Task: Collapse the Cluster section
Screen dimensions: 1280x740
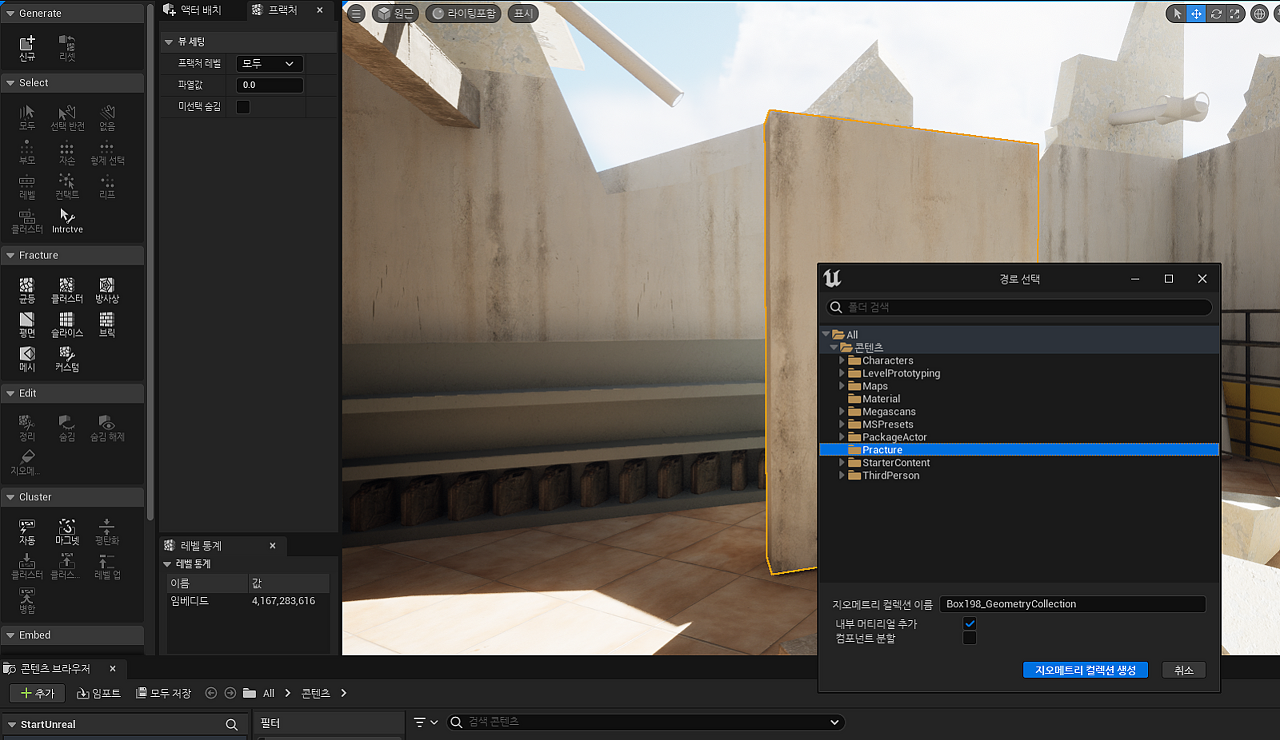Action: [x=10, y=497]
